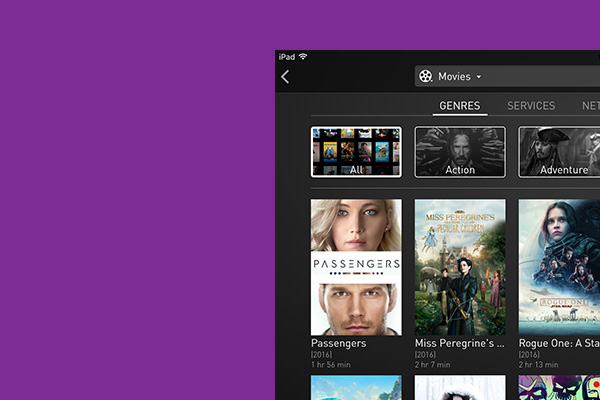
Task: Open the Miss Peregrine's movie poster
Action: coord(460,266)
